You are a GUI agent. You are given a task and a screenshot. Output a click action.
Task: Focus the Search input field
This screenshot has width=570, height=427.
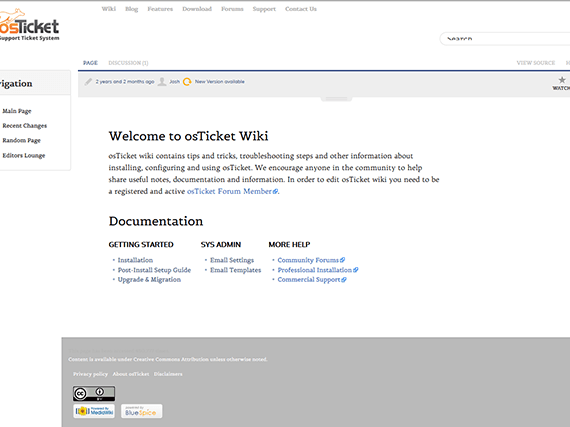(505, 39)
